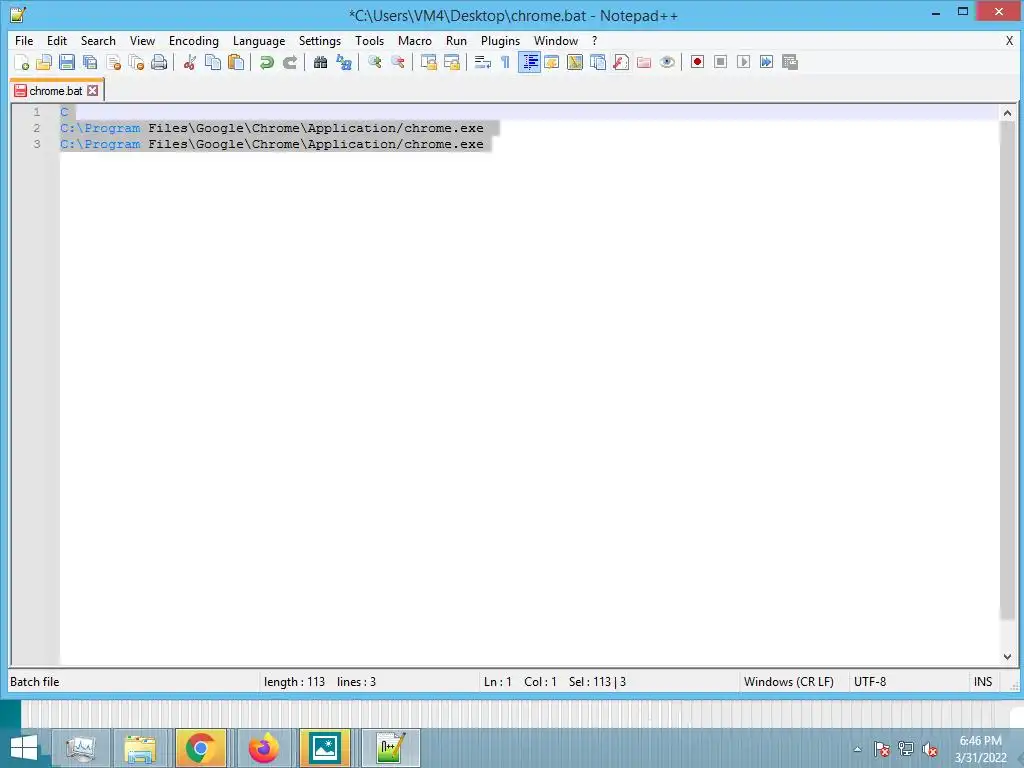Image resolution: width=1024 pixels, height=768 pixels.
Task: Open Find with the binoculars icon
Action: point(320,62)
